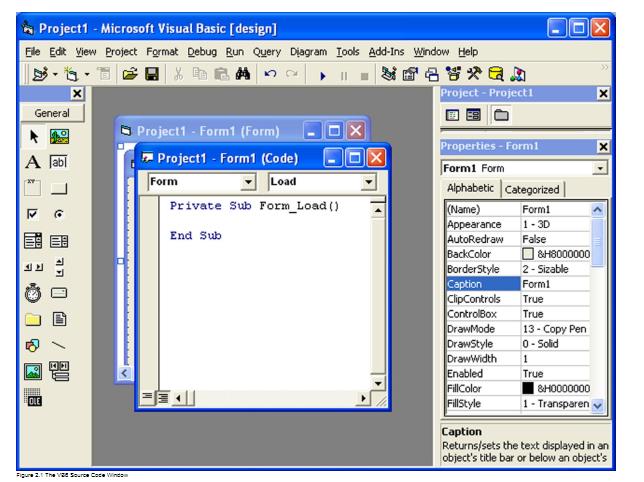
Task: Toggle Procedure View button in code window
Action: (147, 397)
